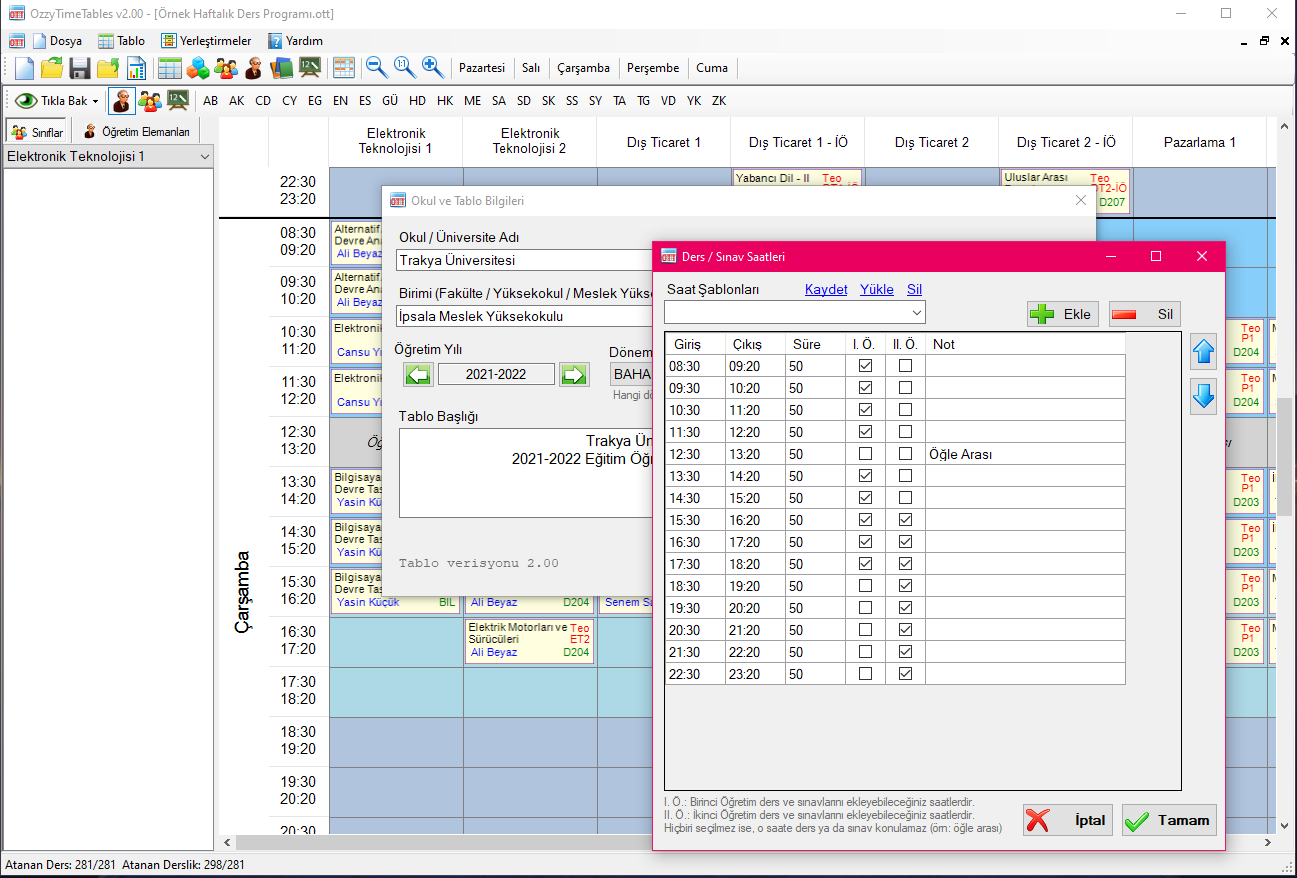Click the blue up arrow in Ders/Sınav Saatleri
1297x878 pixels.
[1203, 352]
